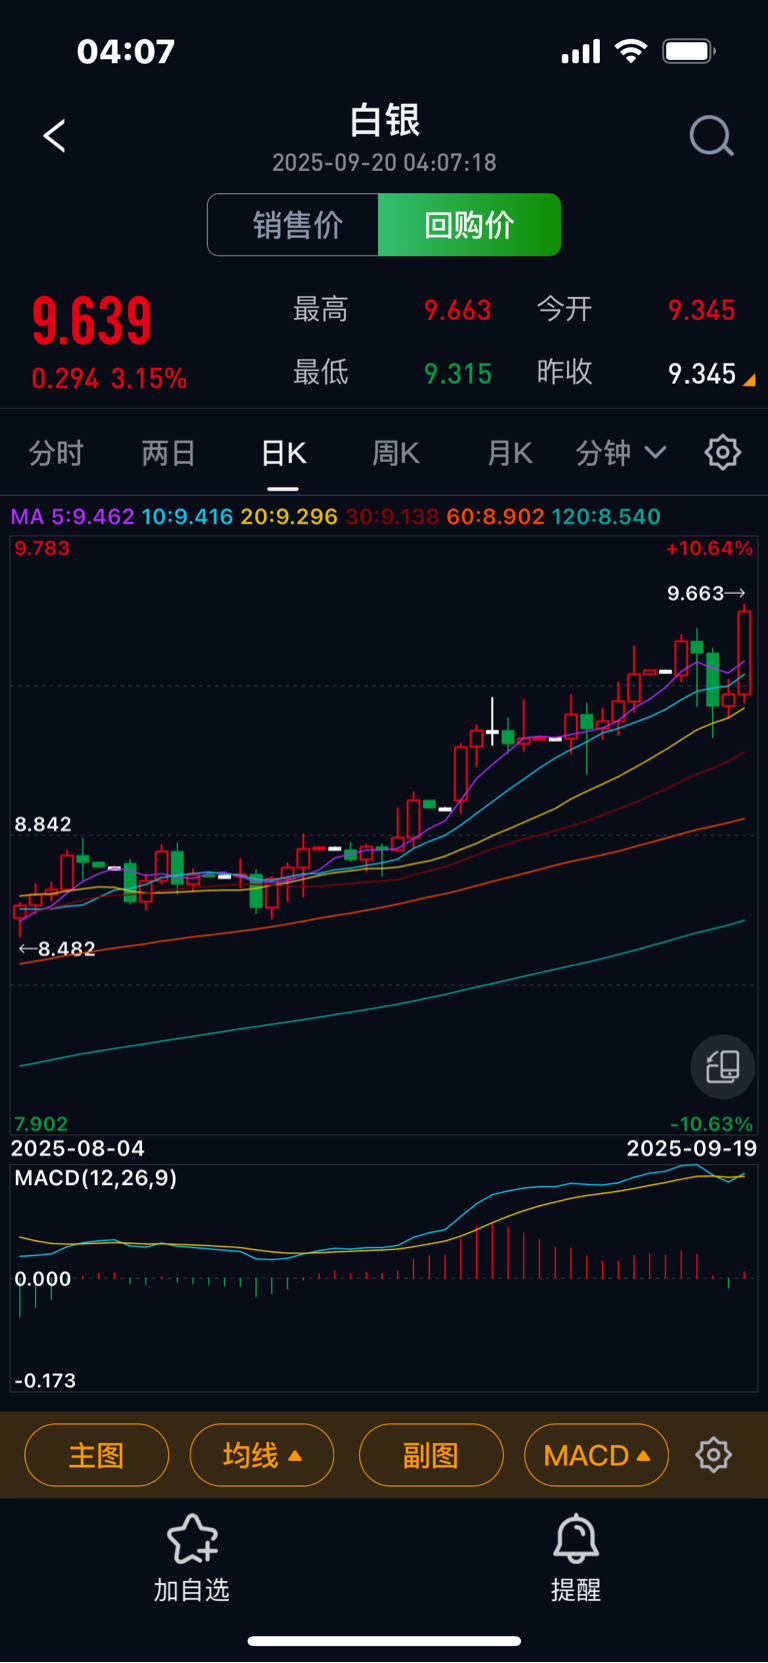768x1663 pixels.
Task: Tap the MACD(12,26,9) label
Action: pyautogui.click(x=96, y=1178)
